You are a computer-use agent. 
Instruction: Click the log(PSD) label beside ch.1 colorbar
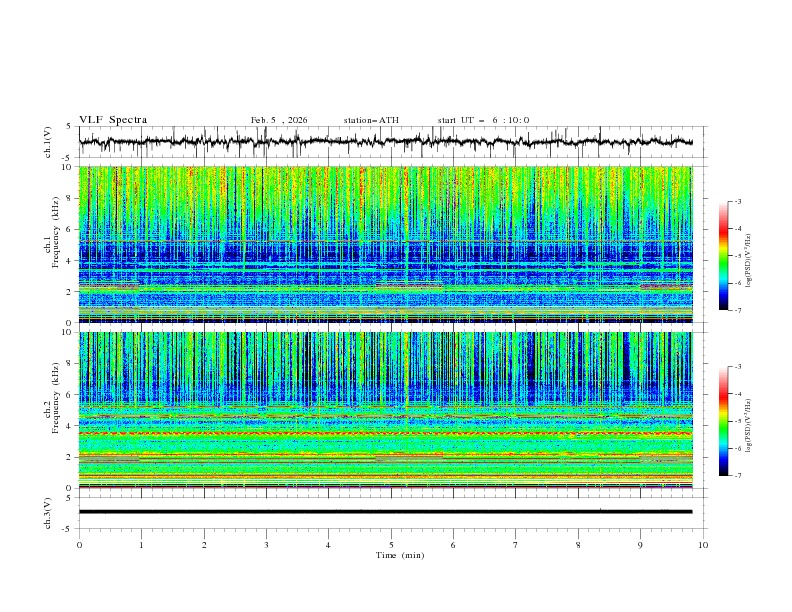tap(749, 256)
